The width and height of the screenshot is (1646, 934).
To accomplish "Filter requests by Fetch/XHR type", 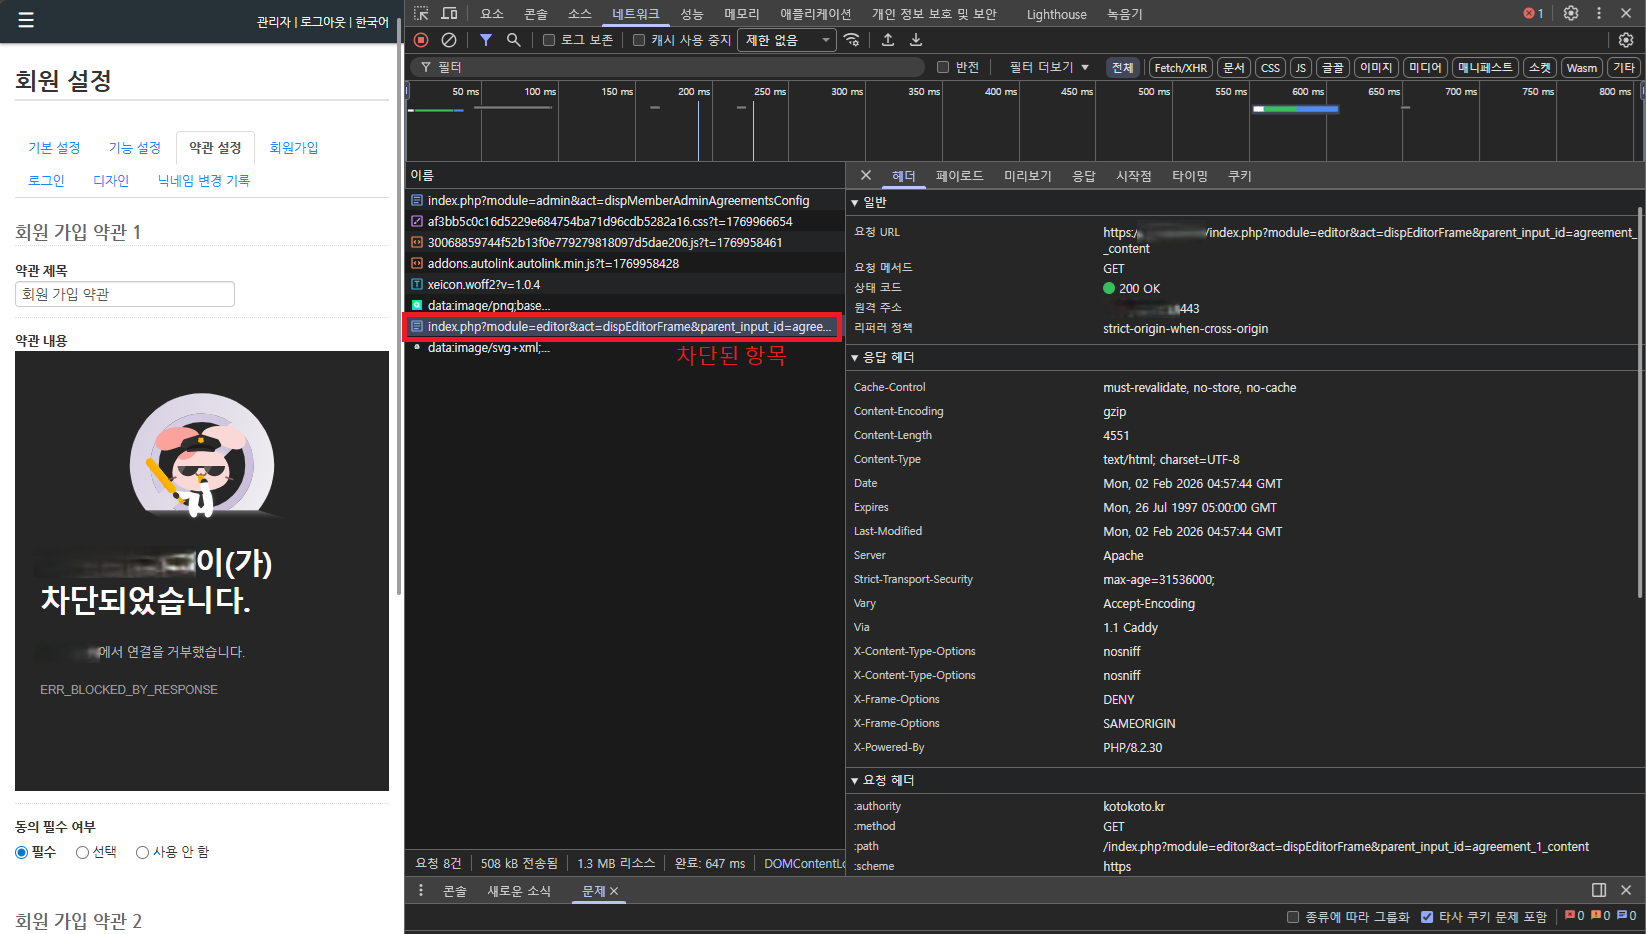I will point(1180,67).
